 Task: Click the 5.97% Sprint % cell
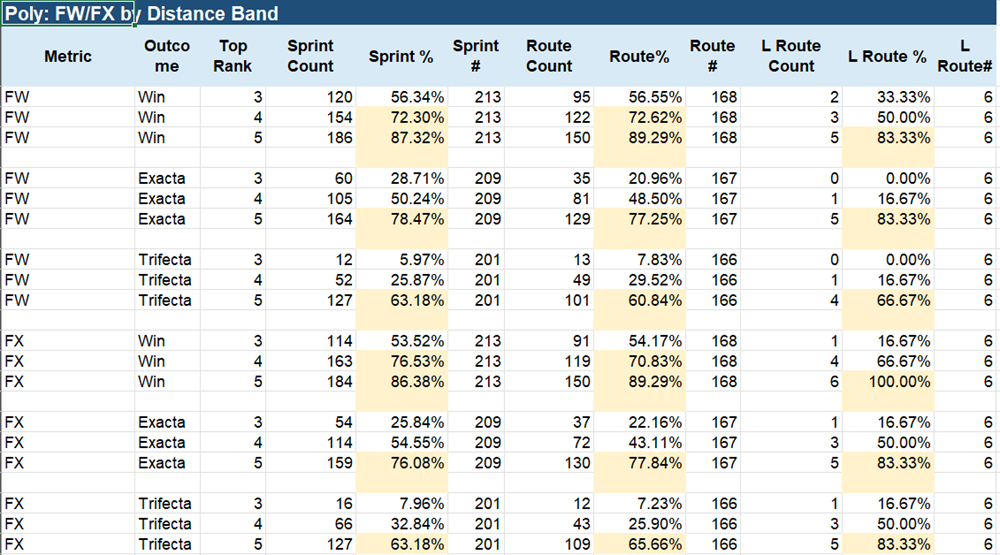pyautogui.click(x=401, y=260)
